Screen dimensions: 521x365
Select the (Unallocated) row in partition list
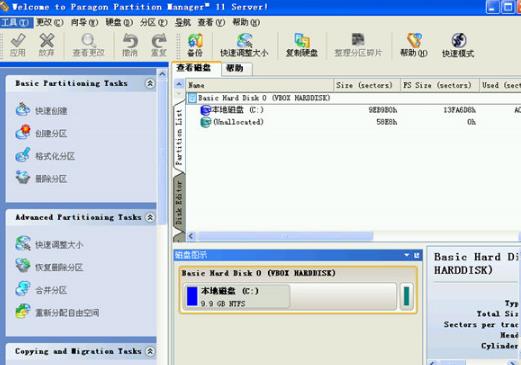pyautogui.click(x=353, y=122)
